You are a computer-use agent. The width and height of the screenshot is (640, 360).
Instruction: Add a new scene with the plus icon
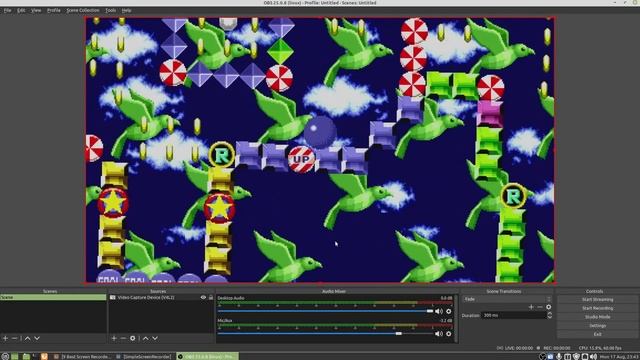click(5, 338)
